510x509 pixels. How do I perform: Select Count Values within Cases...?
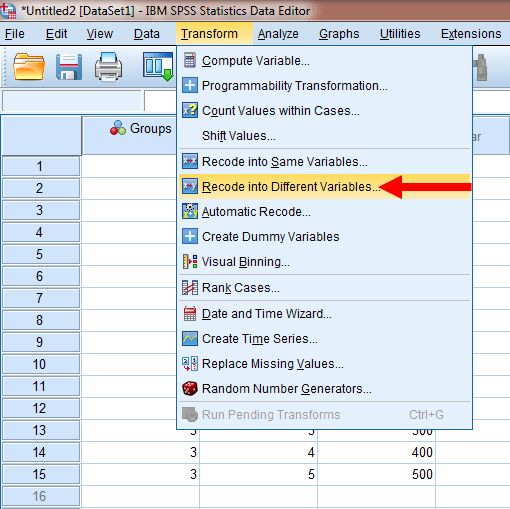click(x=324, y=110)
